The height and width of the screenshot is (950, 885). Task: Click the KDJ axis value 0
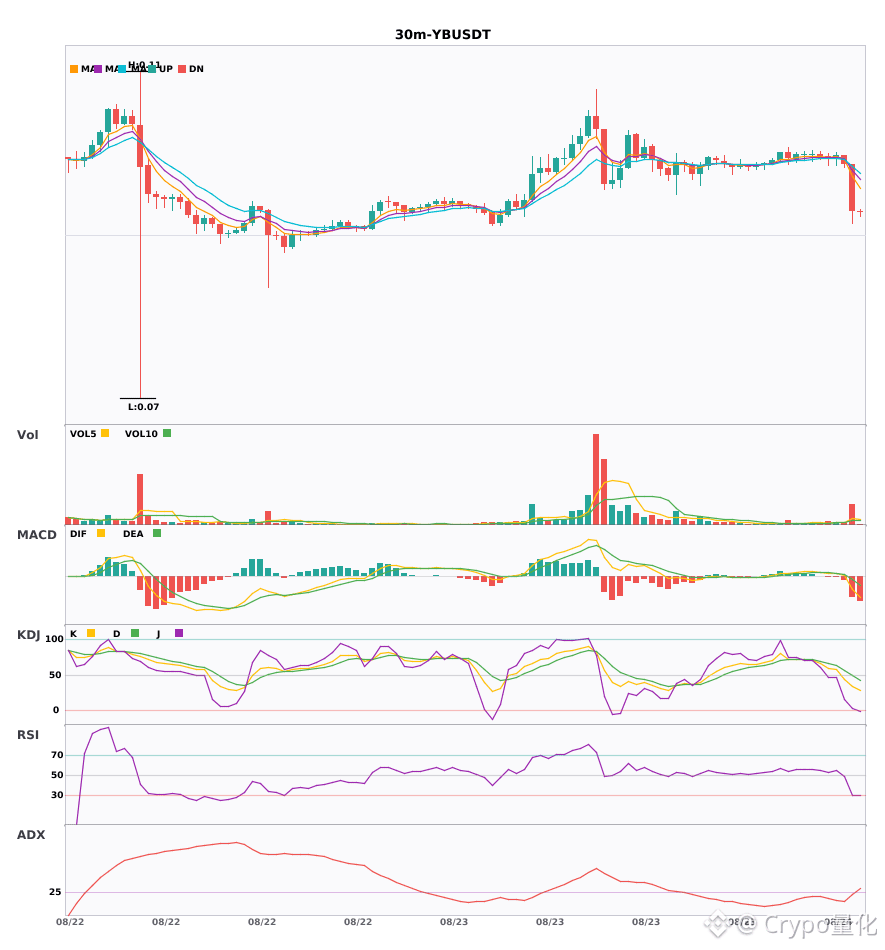pos(56,710)
